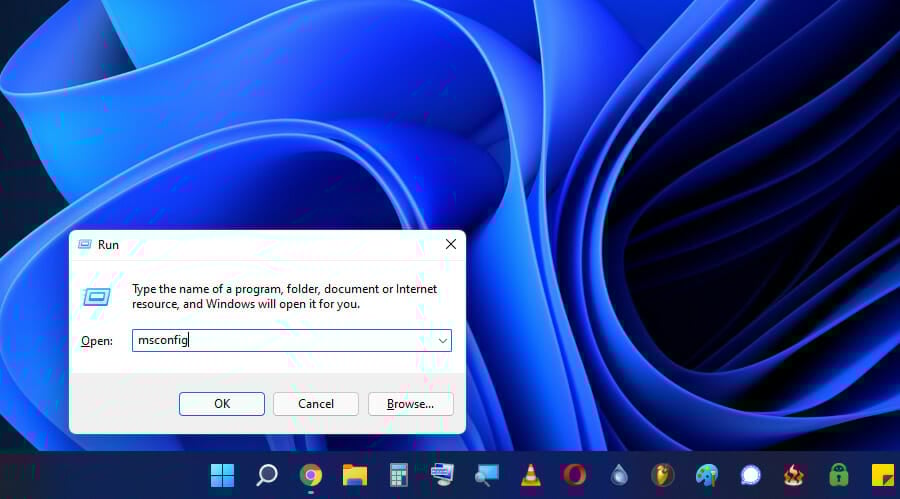Click the Run program icon beside description

97,297
